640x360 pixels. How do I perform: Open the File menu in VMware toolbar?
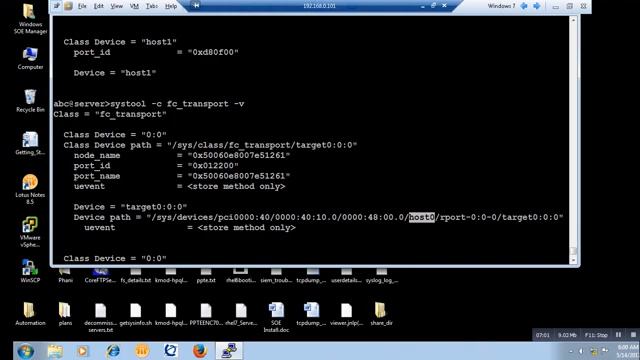82,6
